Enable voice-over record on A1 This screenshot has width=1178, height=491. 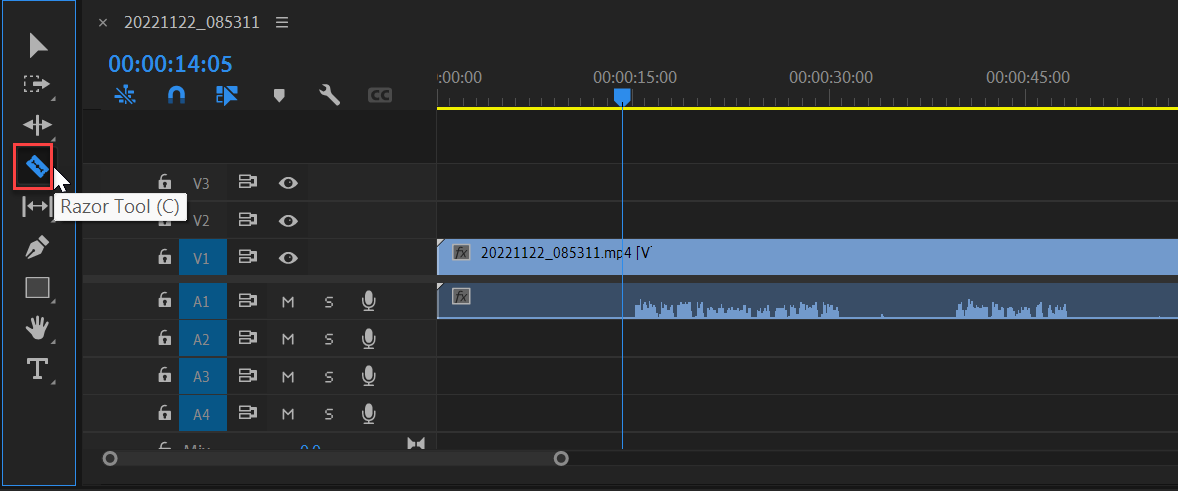[x=368, y=301]
